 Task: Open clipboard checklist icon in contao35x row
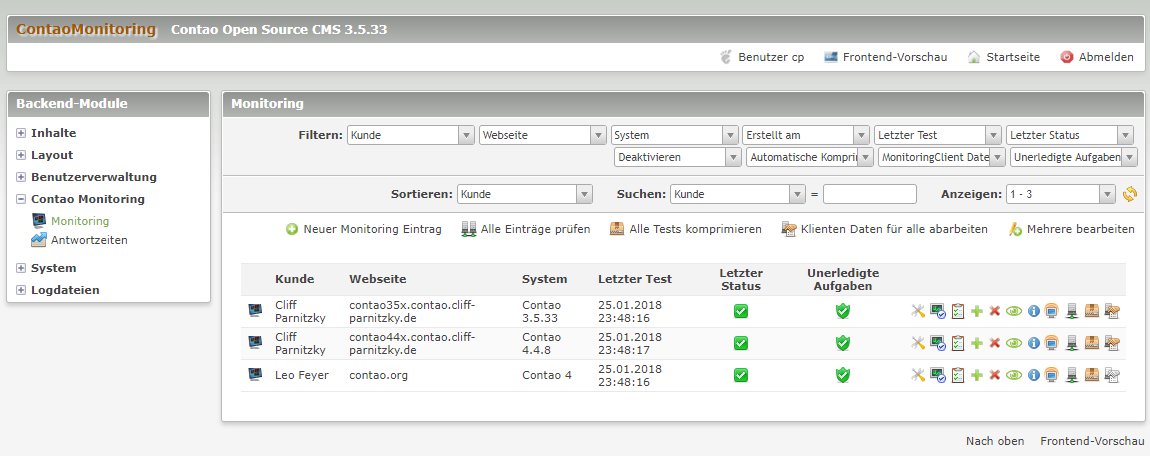coord(957,311)
